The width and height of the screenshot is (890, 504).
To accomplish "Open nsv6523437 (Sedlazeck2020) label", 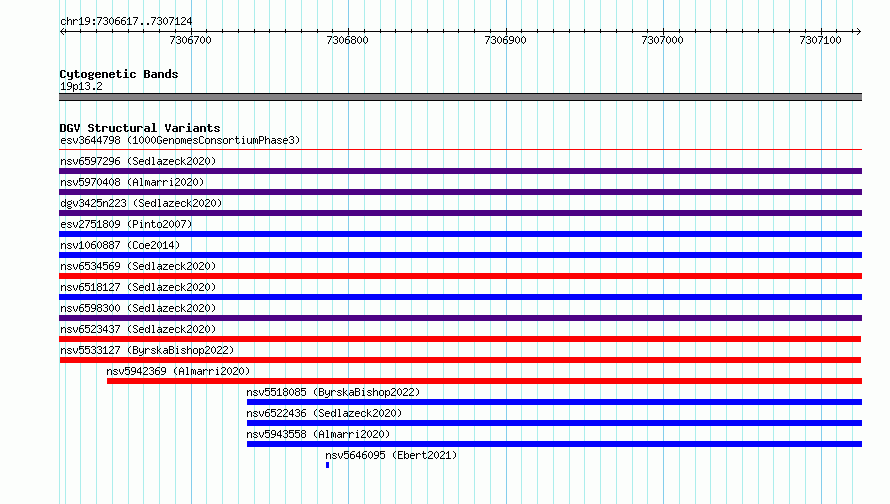I will click(138, 329).
